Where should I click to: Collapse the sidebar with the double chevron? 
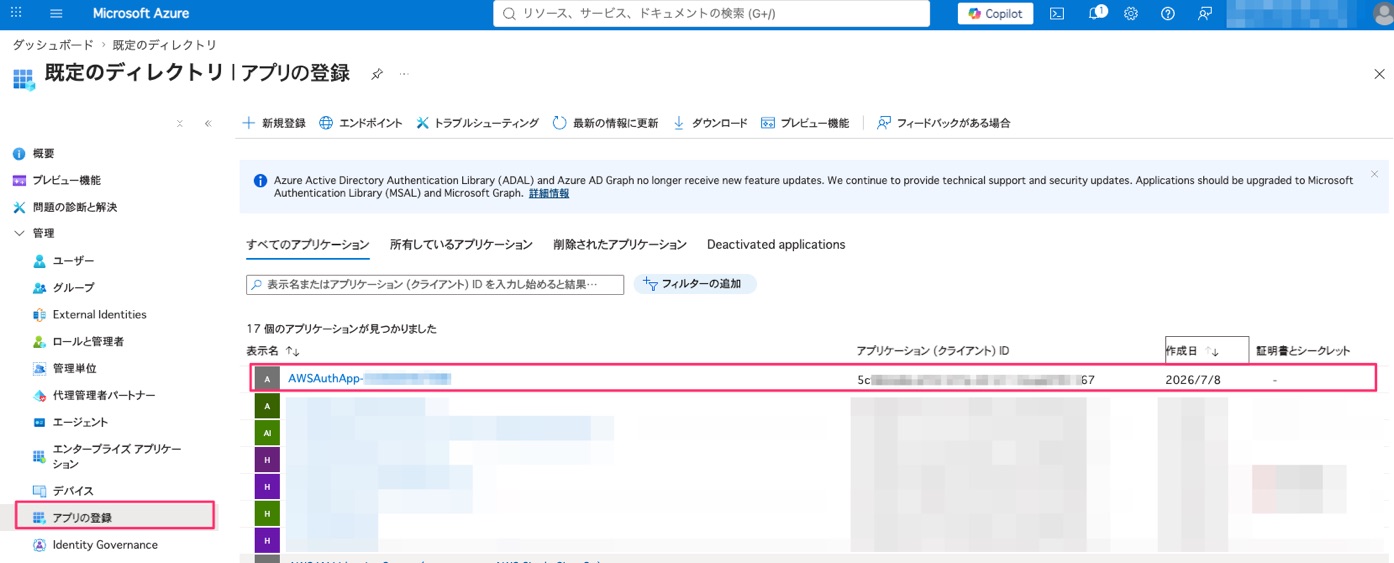pos(208,124)
